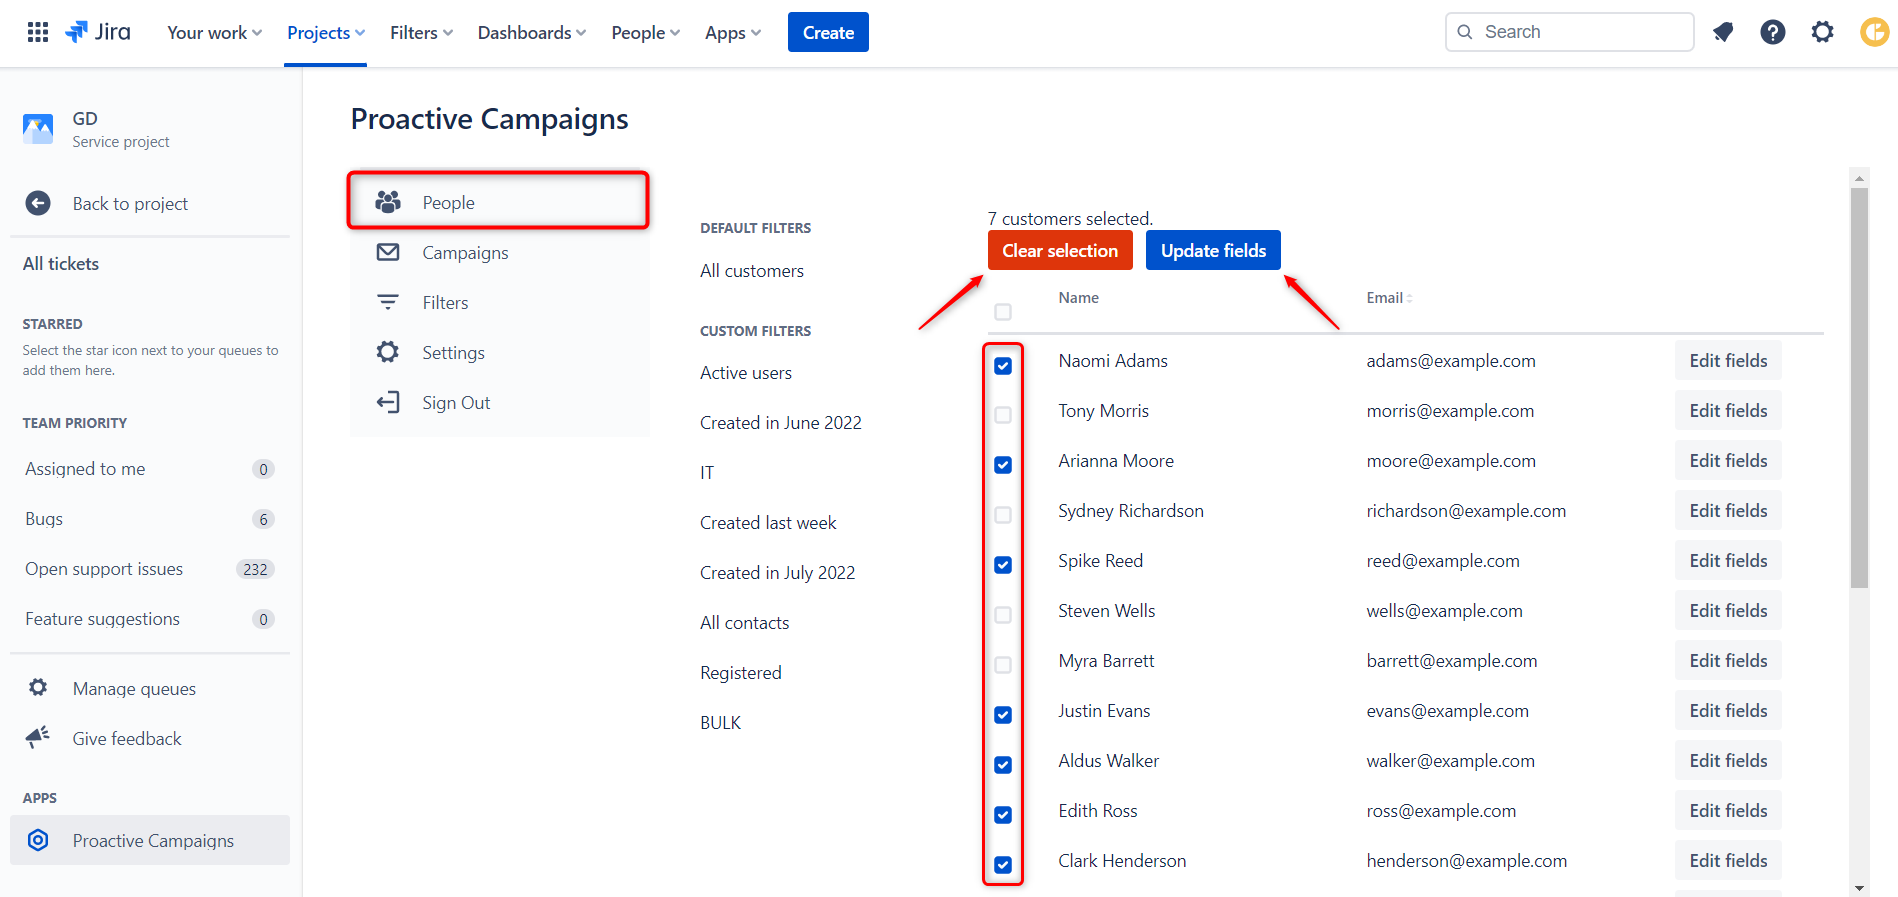Click the Give feedback megaphone icon
The height and width of the screenshot is (897, 1898).
click(x=38, y=738)
